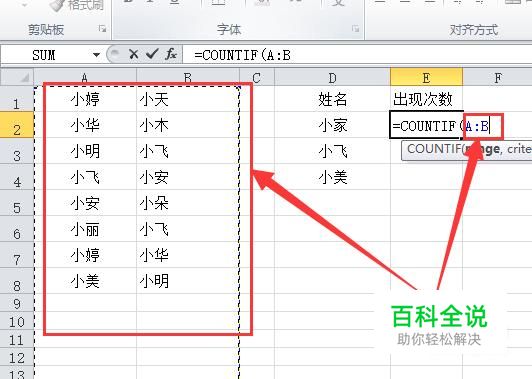Click the 姓名 header cell in column D

(x=332, y=99)
